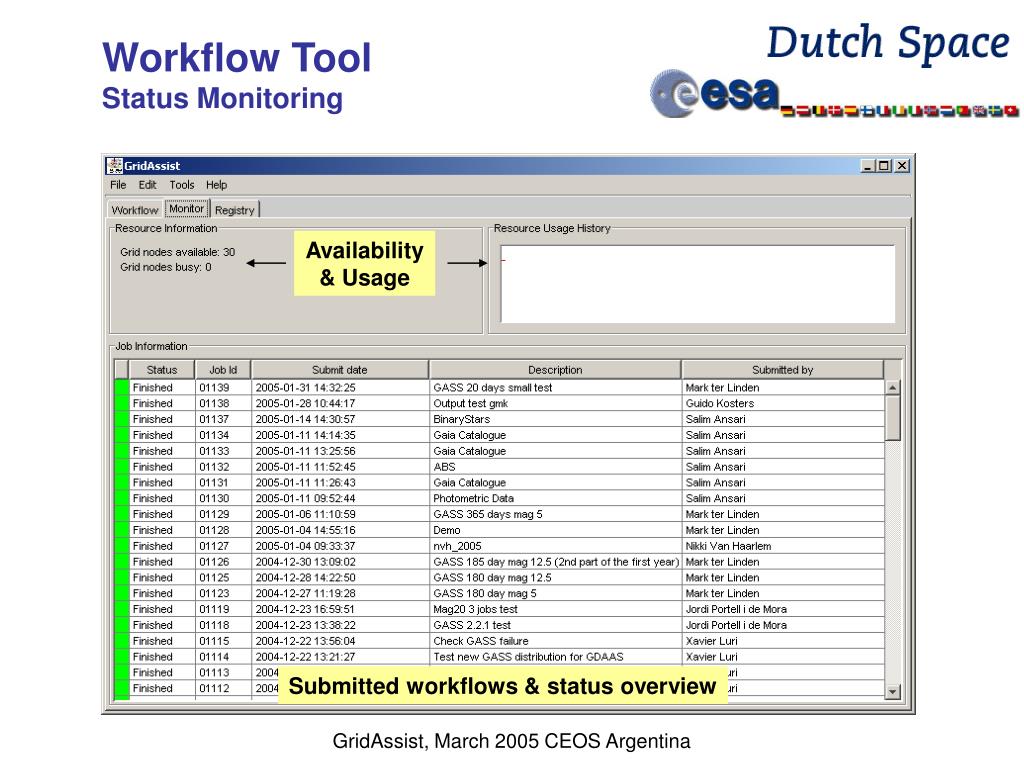Viewport: 1024px width, 768px height.
Task: Switch to the Registry tab
Action: (234, 210)
